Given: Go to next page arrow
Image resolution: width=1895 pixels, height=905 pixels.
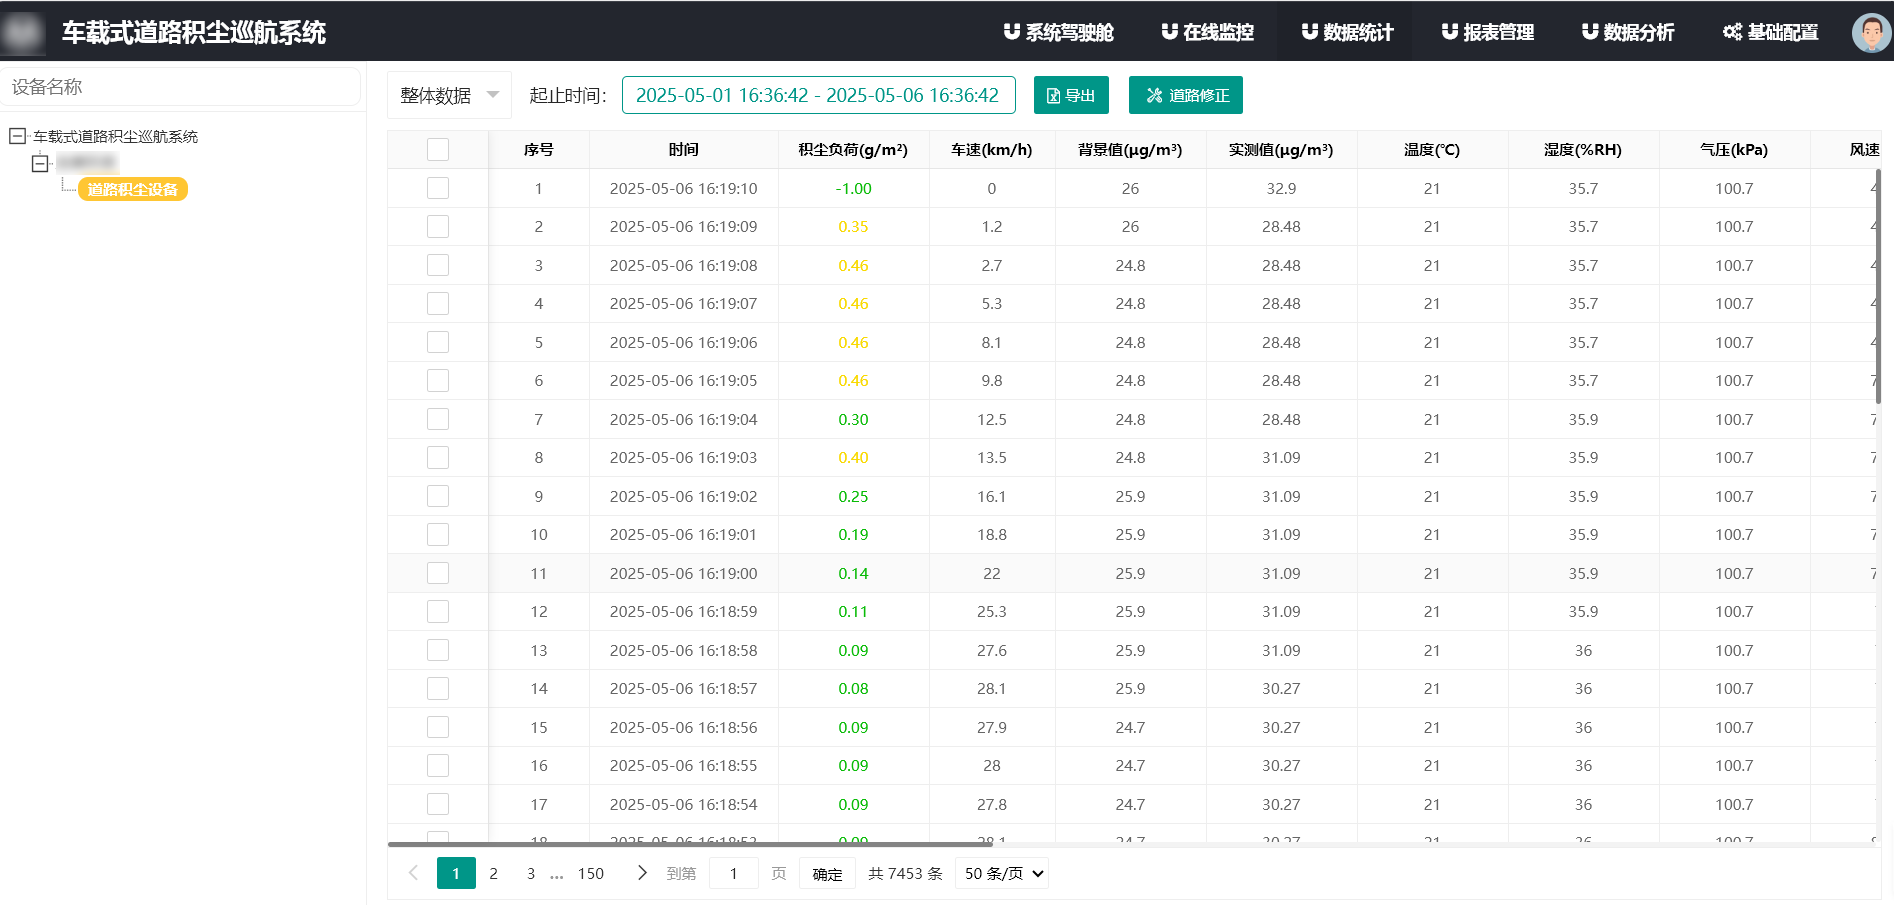Looking at the screenshot, I should point(642,873).
